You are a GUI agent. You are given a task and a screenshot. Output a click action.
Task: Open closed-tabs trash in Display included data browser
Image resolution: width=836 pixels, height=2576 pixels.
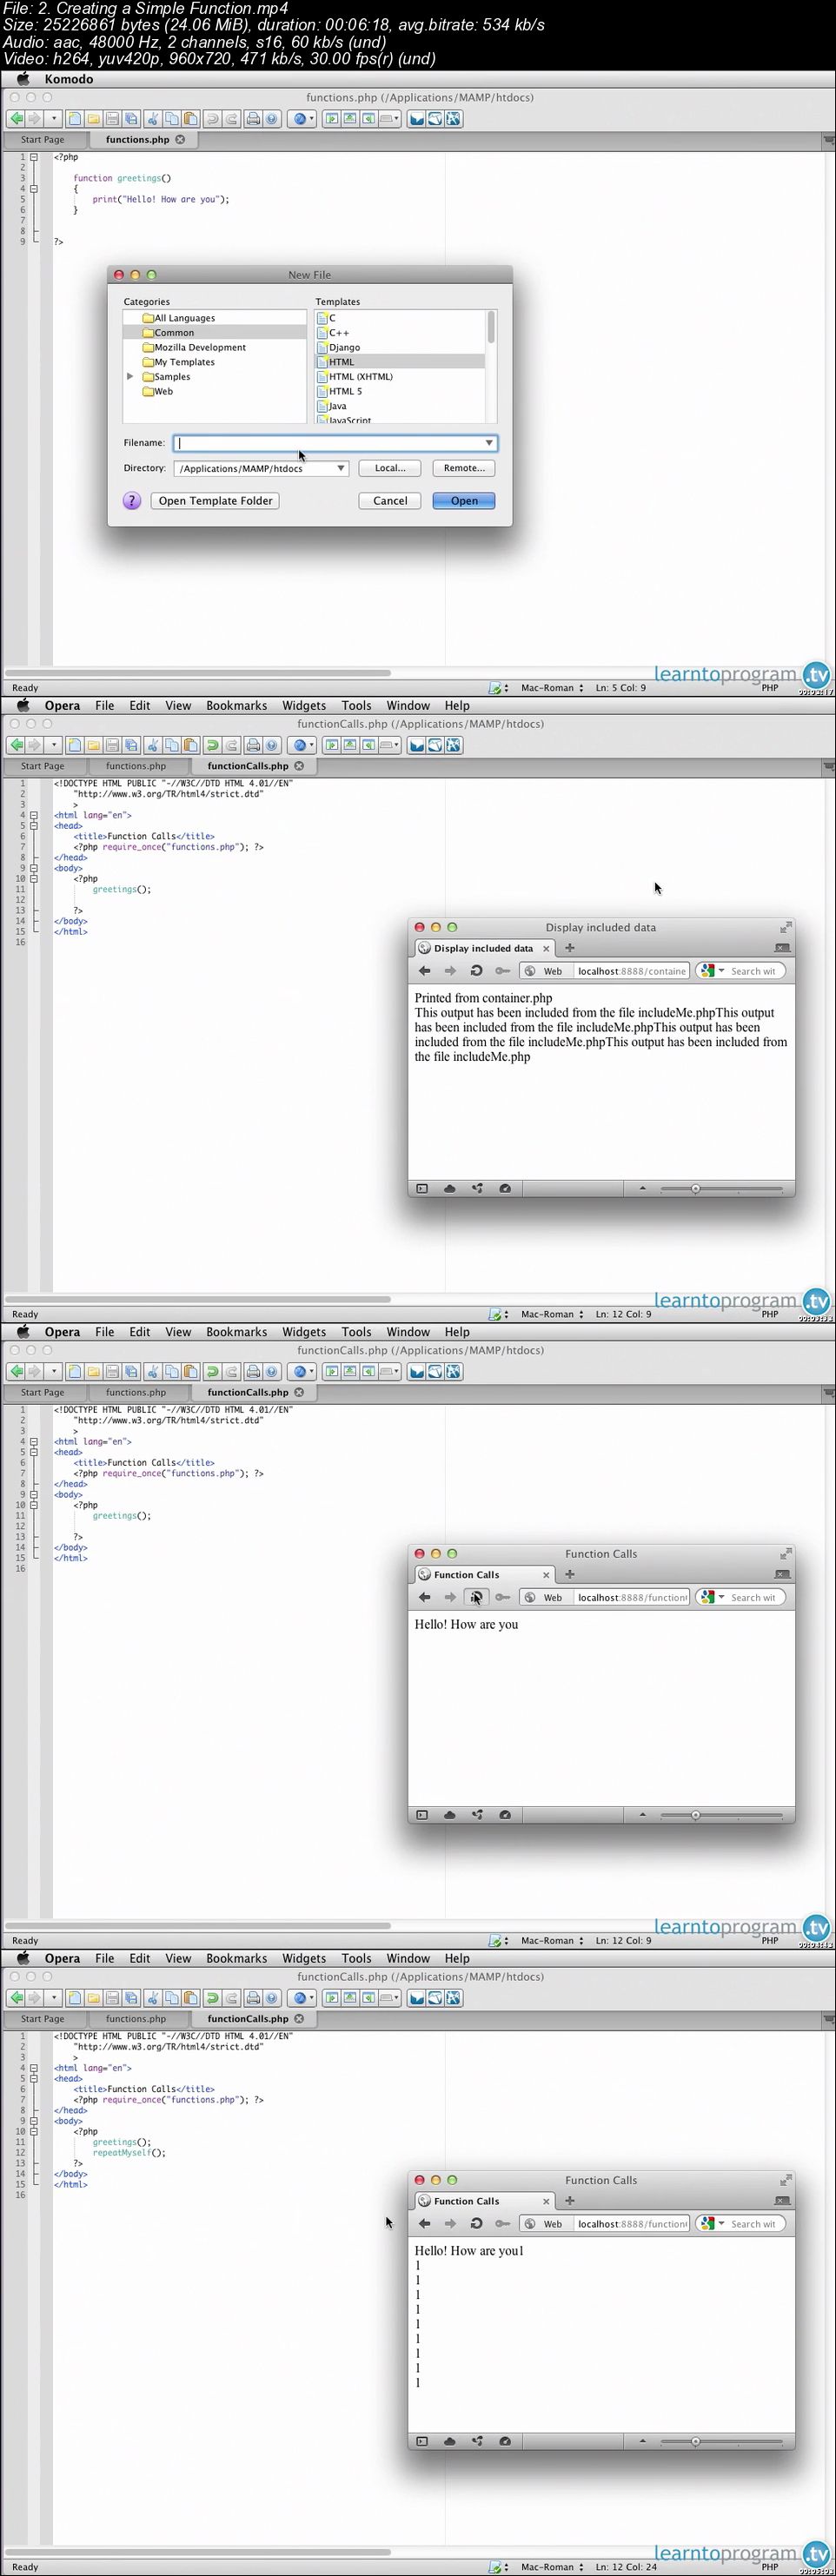[782, 948]
